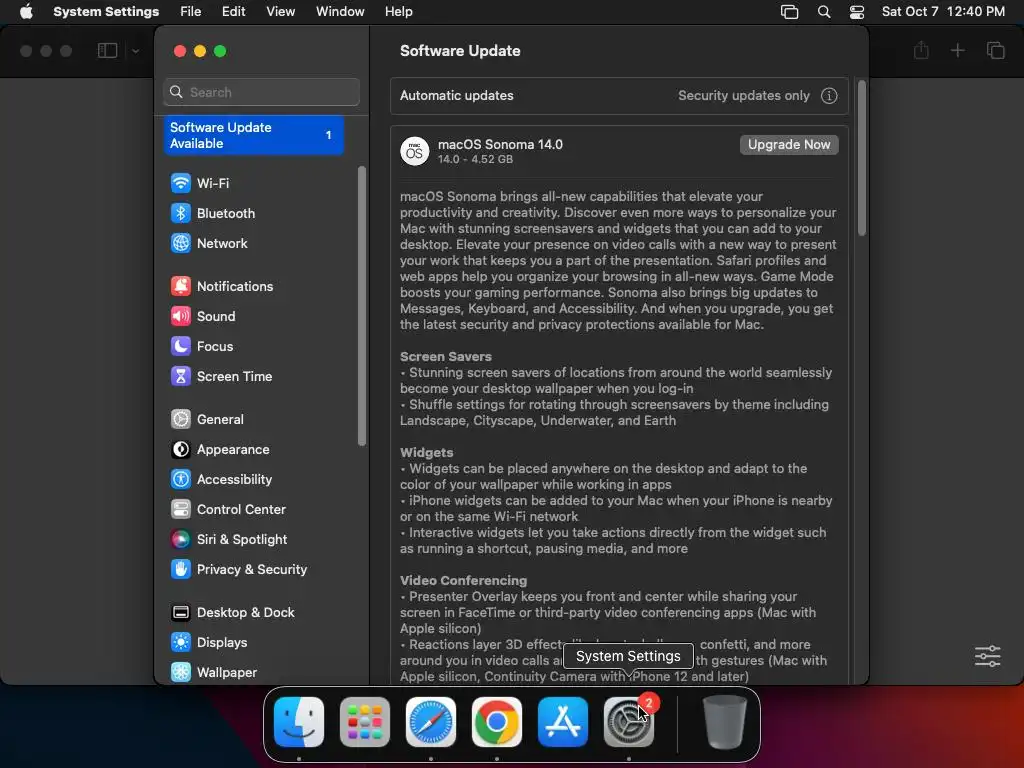Open App Store from the Dock
The height and width of the screenshot is (768, 1024).
[563, 722]
